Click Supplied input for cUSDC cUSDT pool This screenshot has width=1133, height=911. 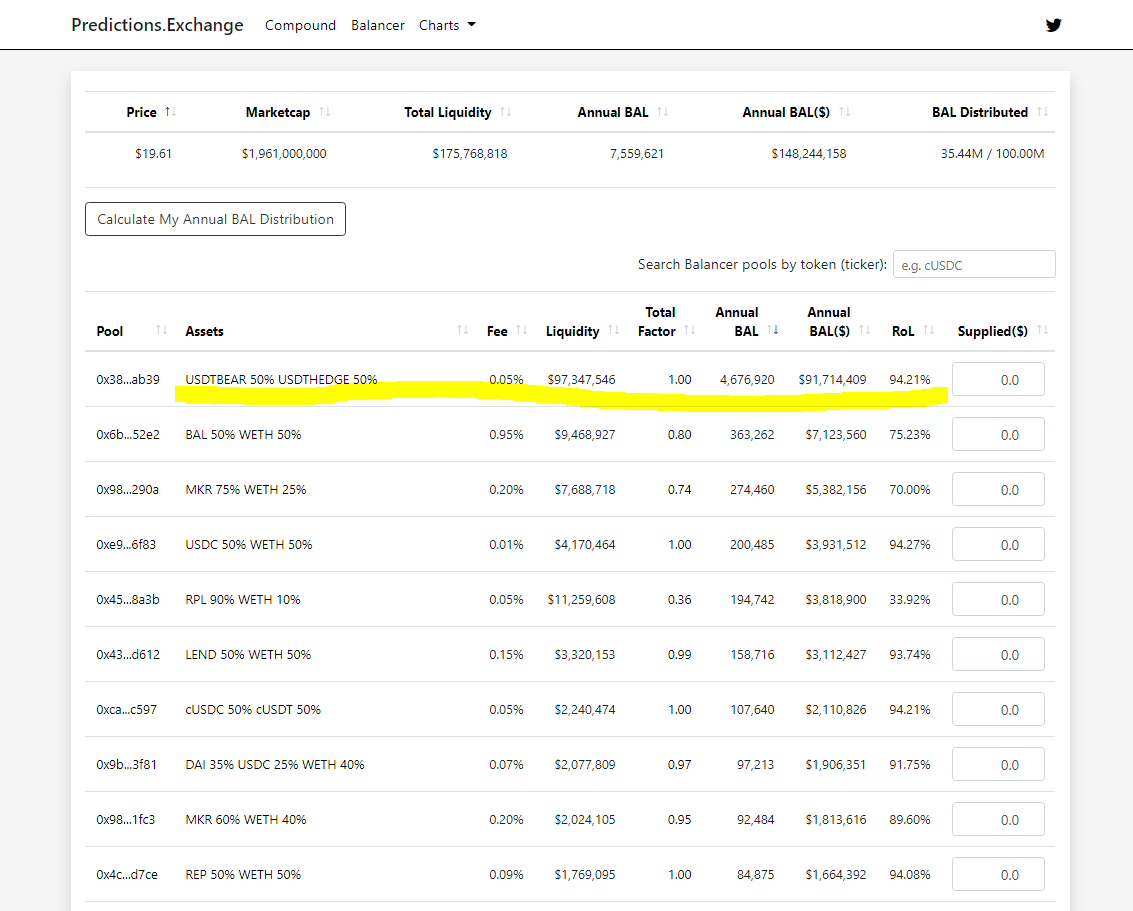coord(998,710)
